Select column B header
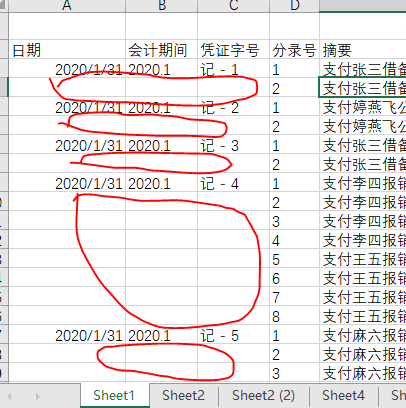 [162, 6]
